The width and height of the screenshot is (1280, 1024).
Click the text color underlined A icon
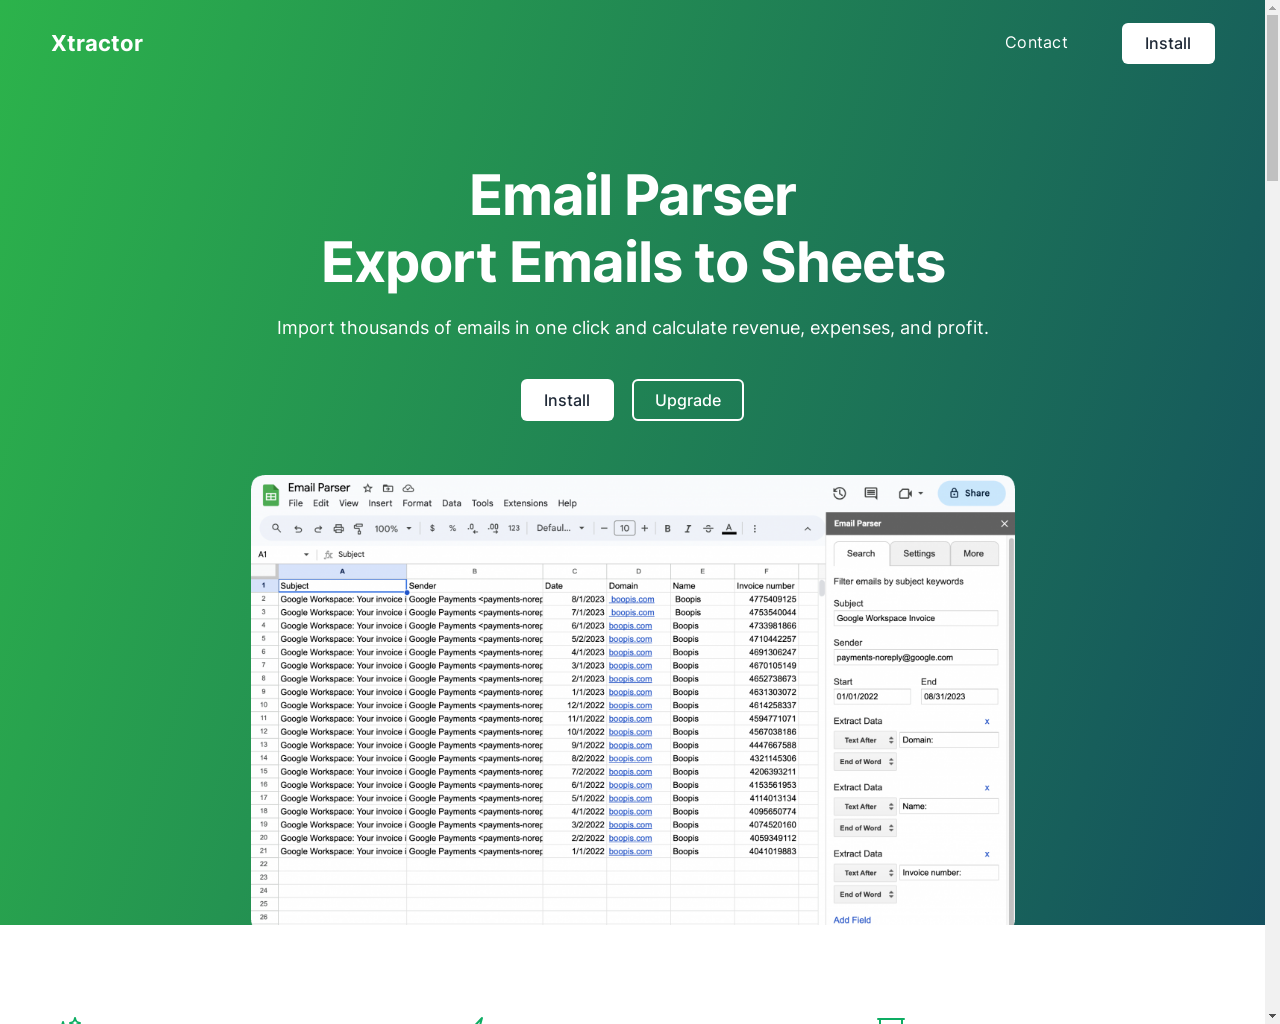(x=729, y=528)
